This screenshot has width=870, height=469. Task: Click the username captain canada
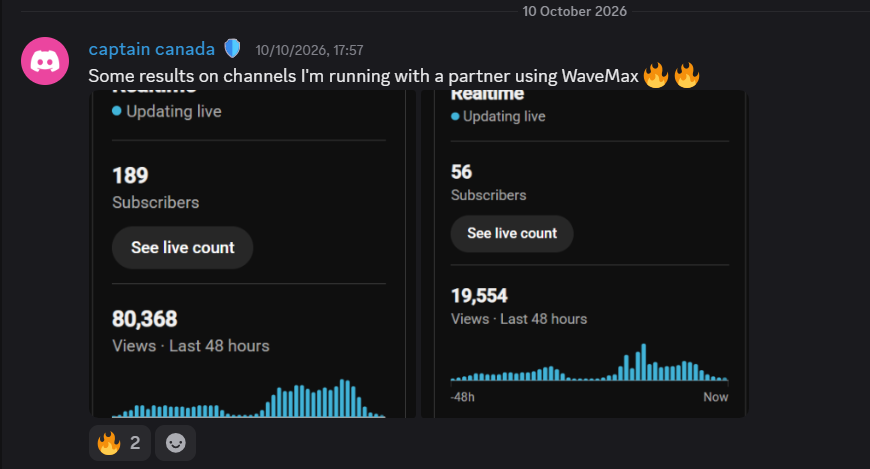click(x=151, y=49)
